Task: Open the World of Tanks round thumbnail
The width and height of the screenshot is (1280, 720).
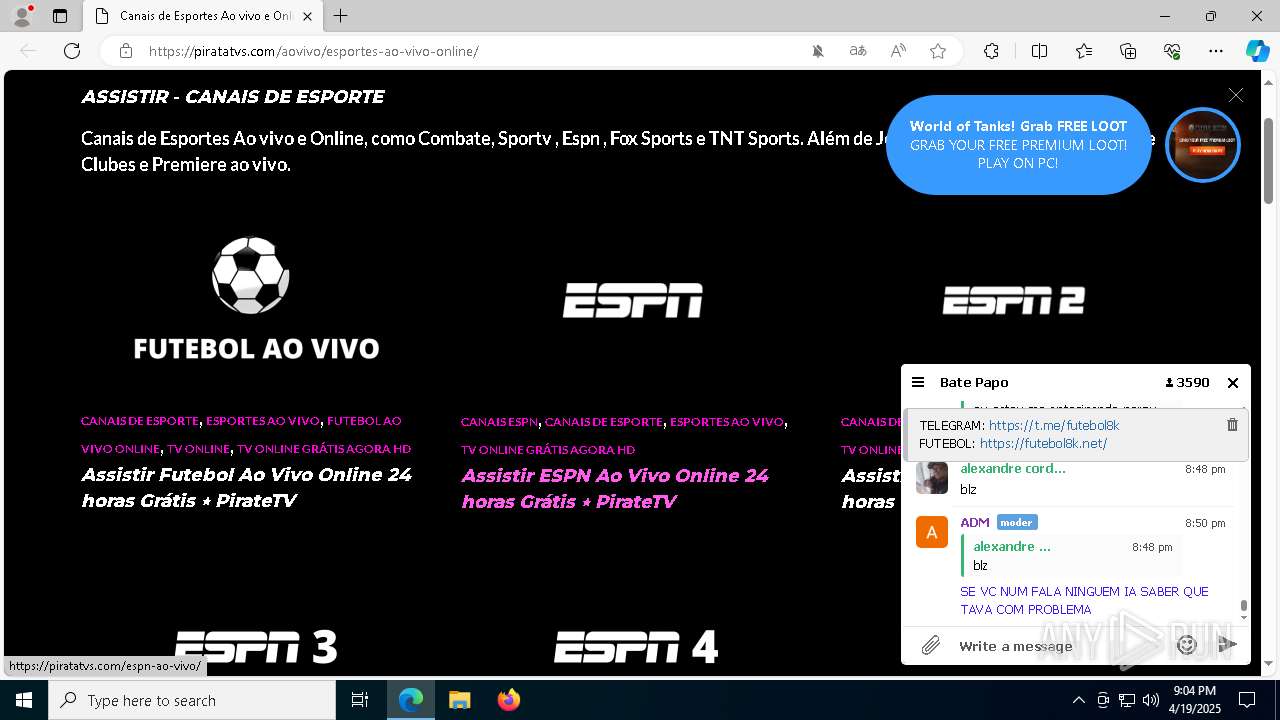Action: tap(1203, 145)
